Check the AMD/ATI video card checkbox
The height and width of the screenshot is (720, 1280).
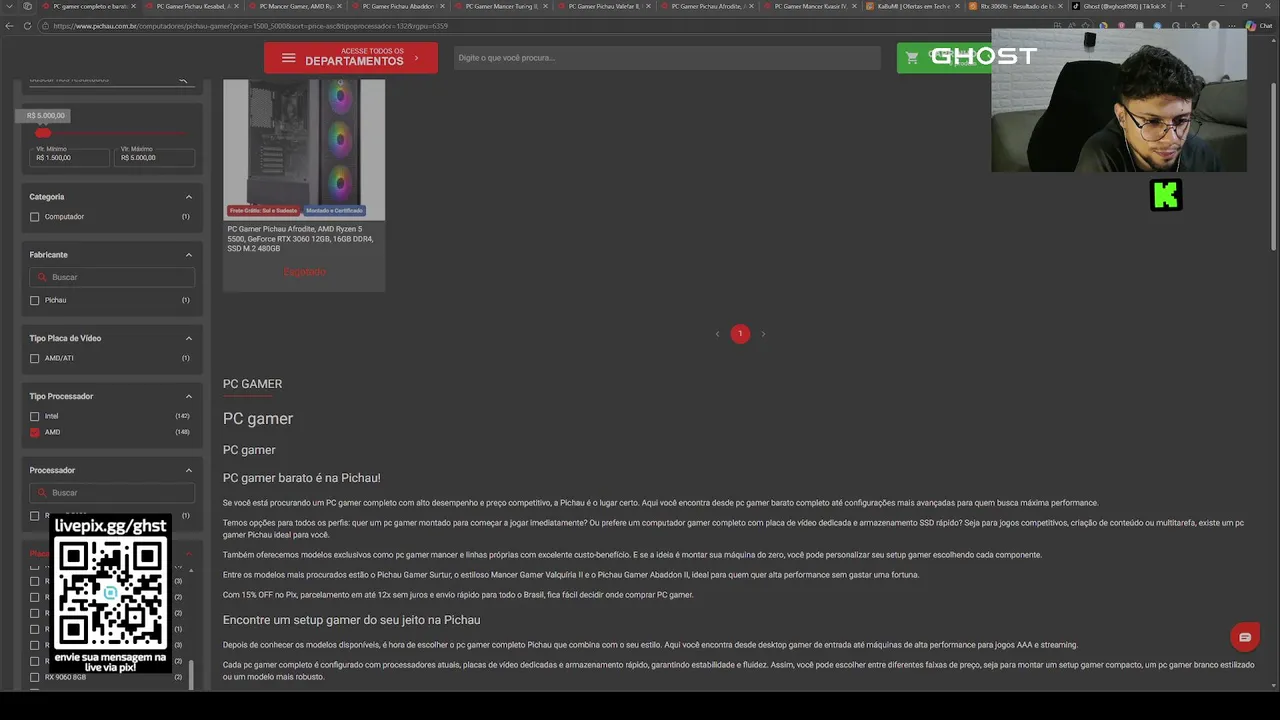point(35,358)
